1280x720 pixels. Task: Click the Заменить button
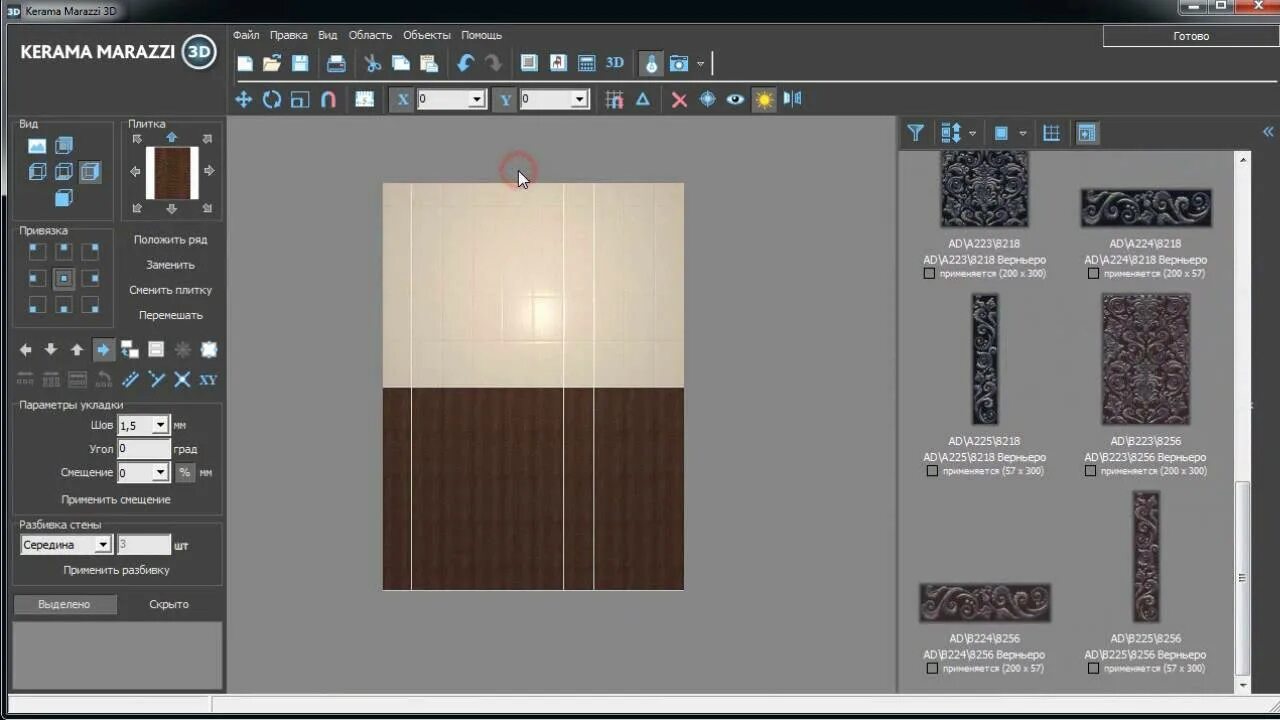(170, 265)
